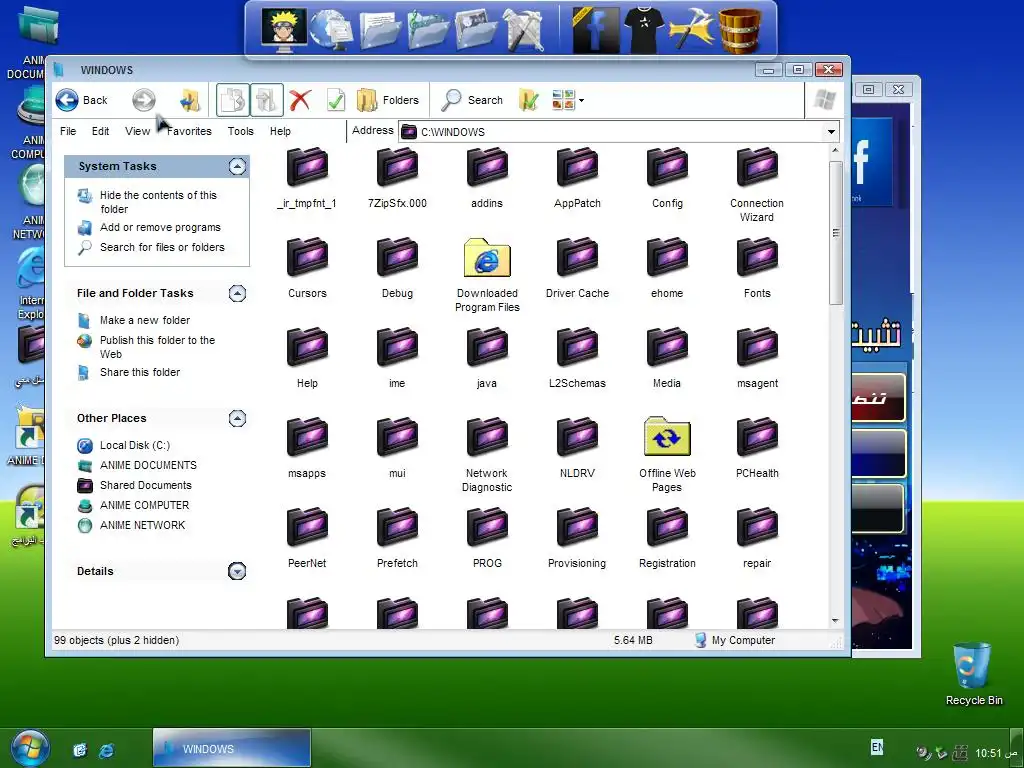Click the scrollbar down arrow
Viewport: 1024px width, 768px height.
pos(835,621)
